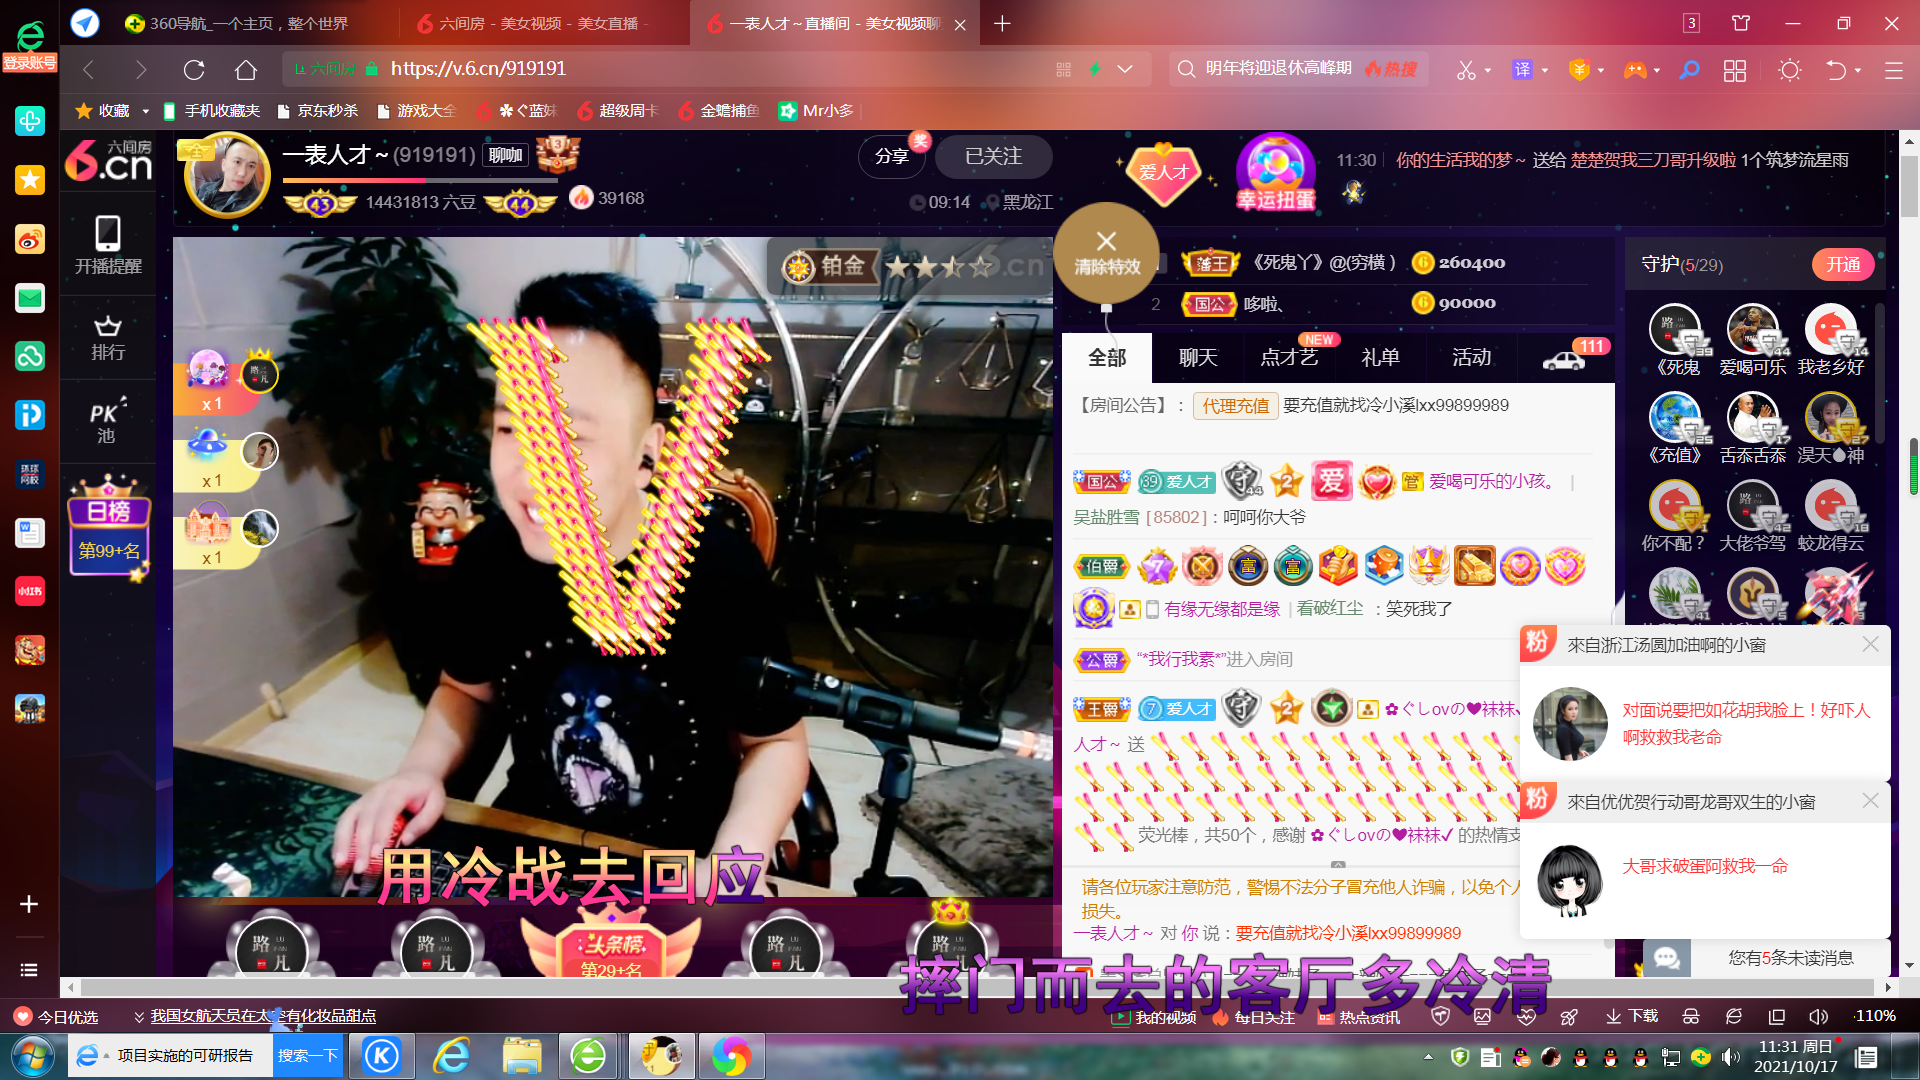This screenshot has width=1920, height=1080.
Task: Show hidden system tray icons arrow
Action: (1428, 1056)
